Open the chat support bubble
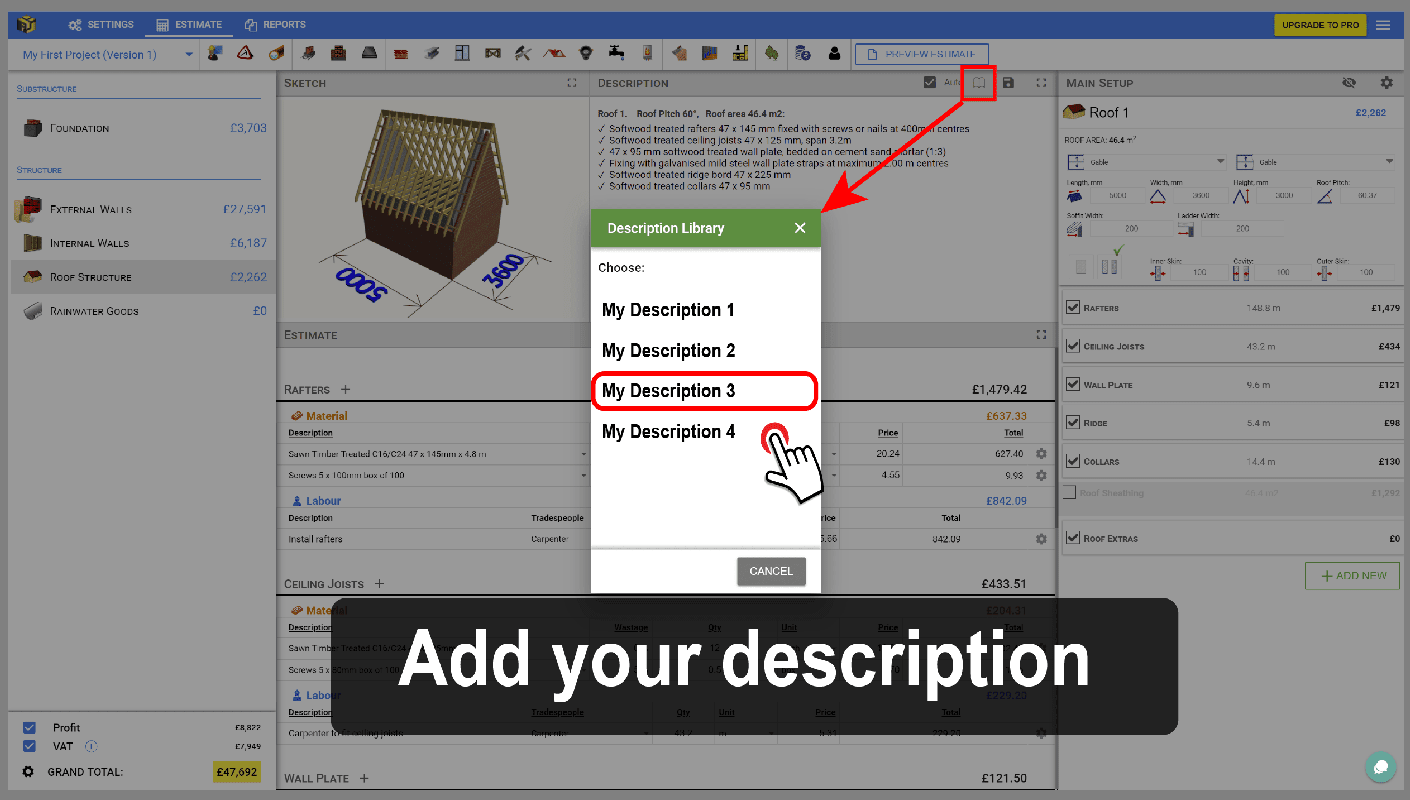Viewport: 1410px width, 800px height. pyautogui.click(x=1381, y=767)
